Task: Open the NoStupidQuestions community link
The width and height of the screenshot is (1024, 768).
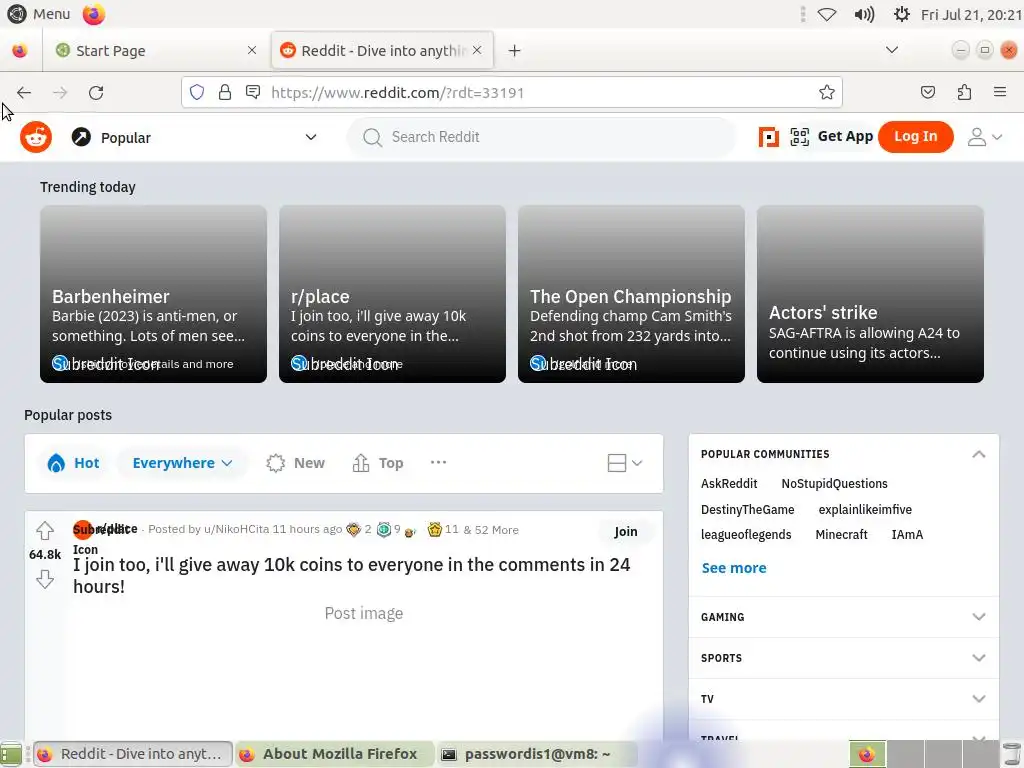Action: [x=835, y=484]
